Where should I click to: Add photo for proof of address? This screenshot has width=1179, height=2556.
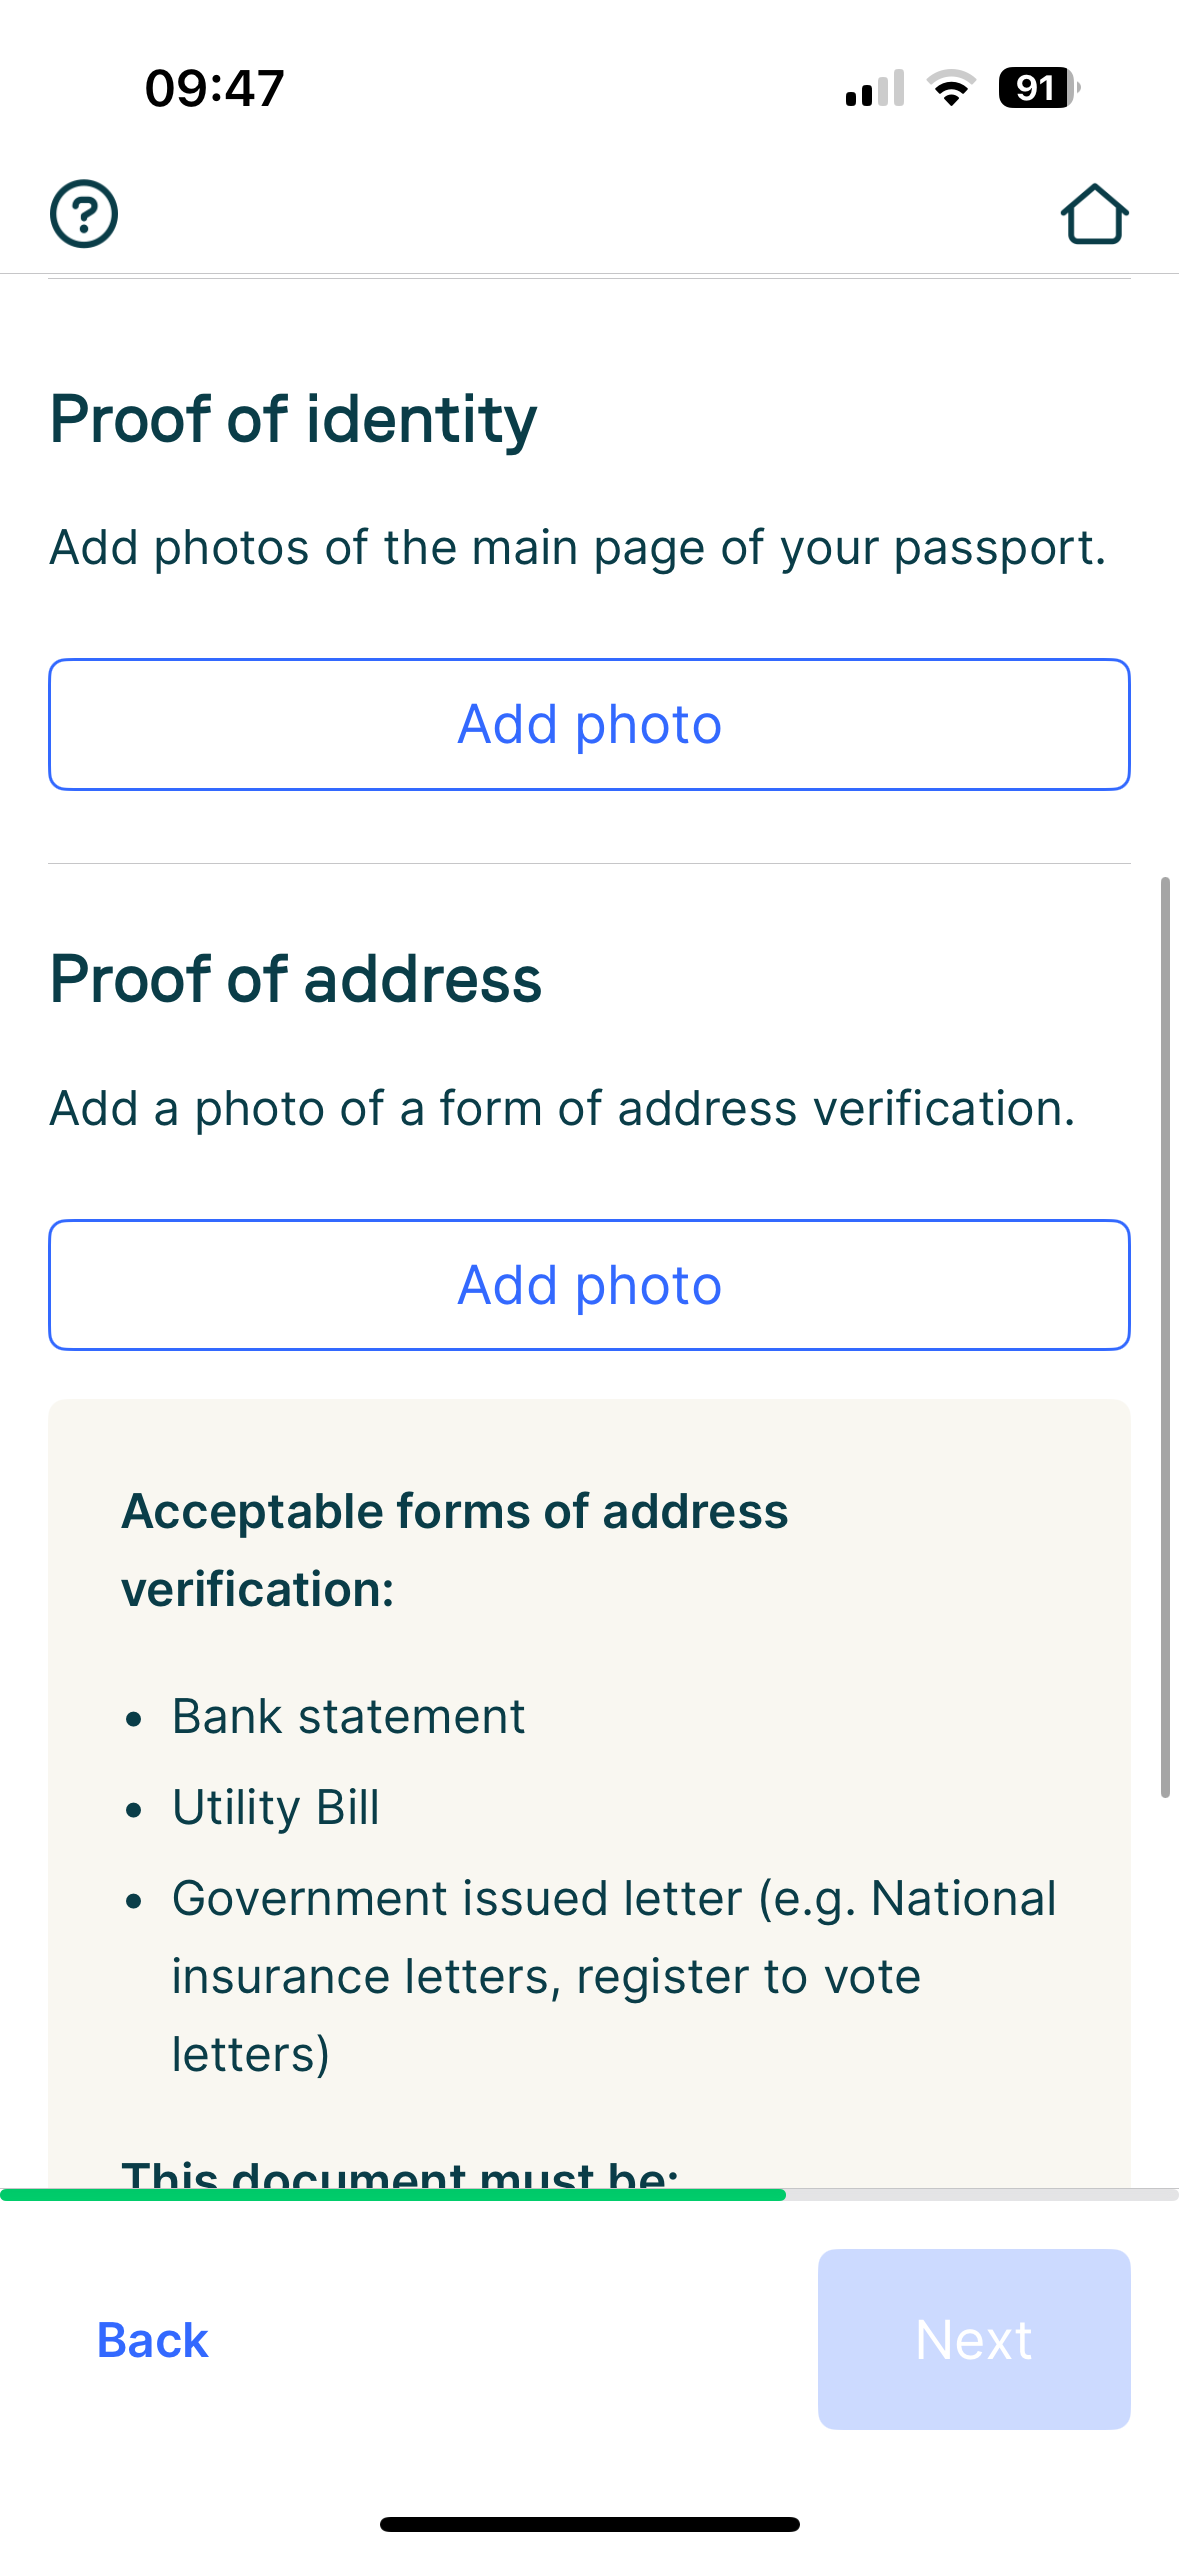589,1285
